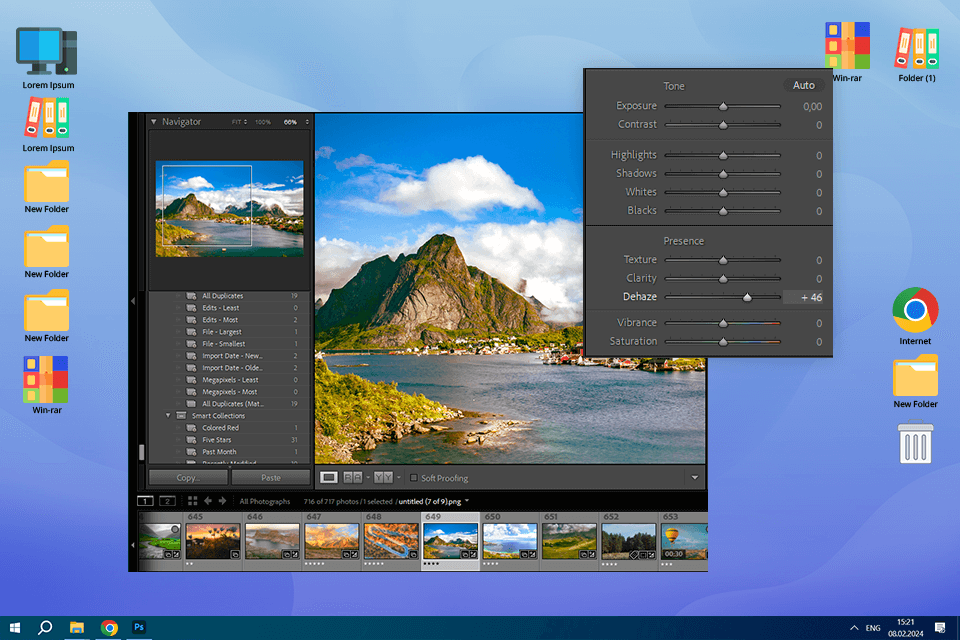
Task: Set Navigator zoom to 100%
Action: 262,122
